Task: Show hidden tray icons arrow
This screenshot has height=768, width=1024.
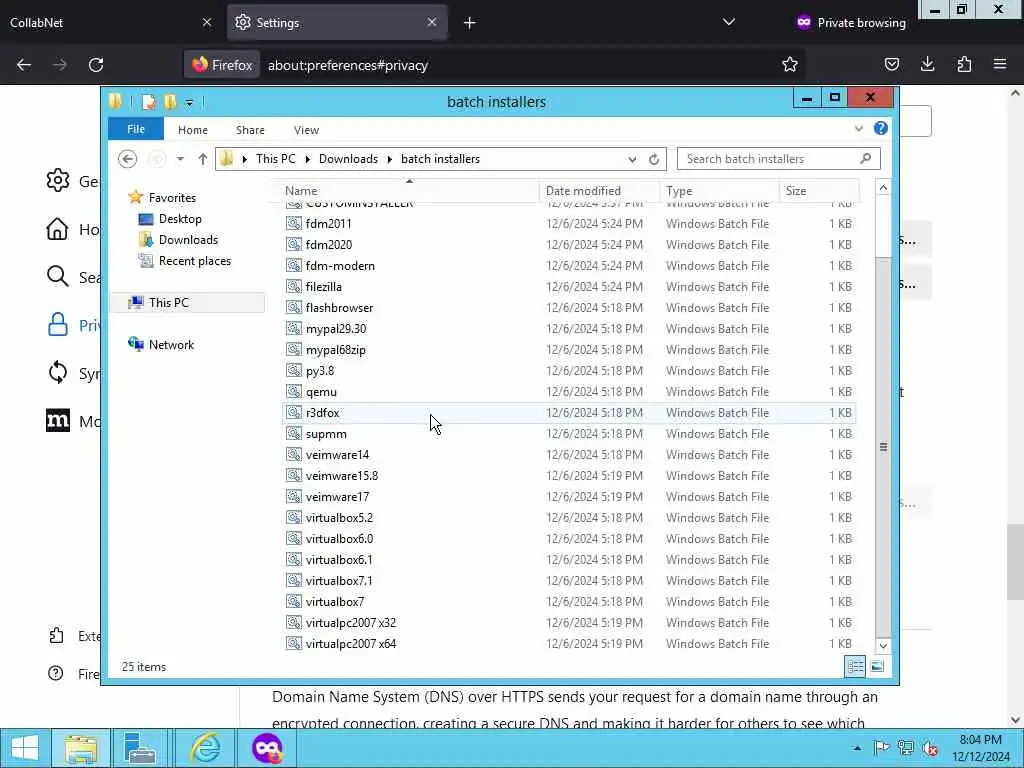Action: (x=857, y=748)
